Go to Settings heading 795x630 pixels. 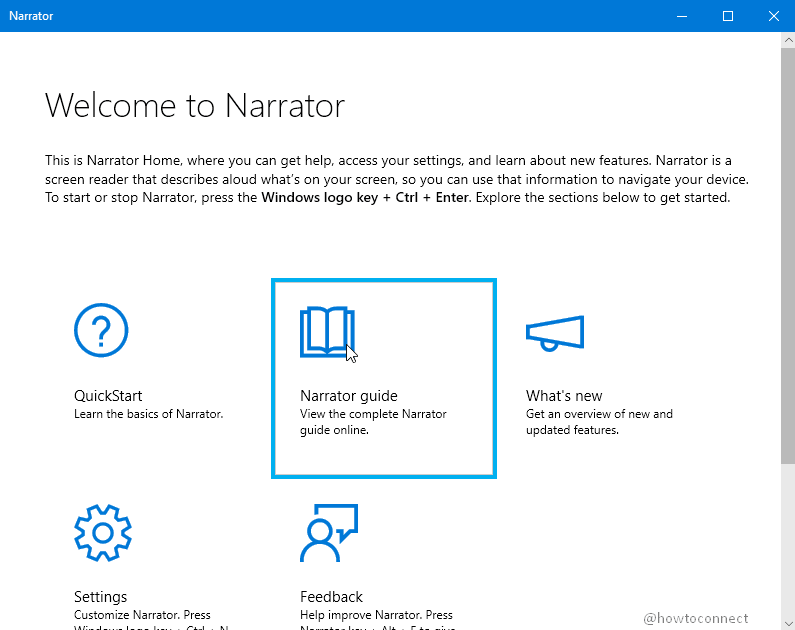tap(100, 597)
